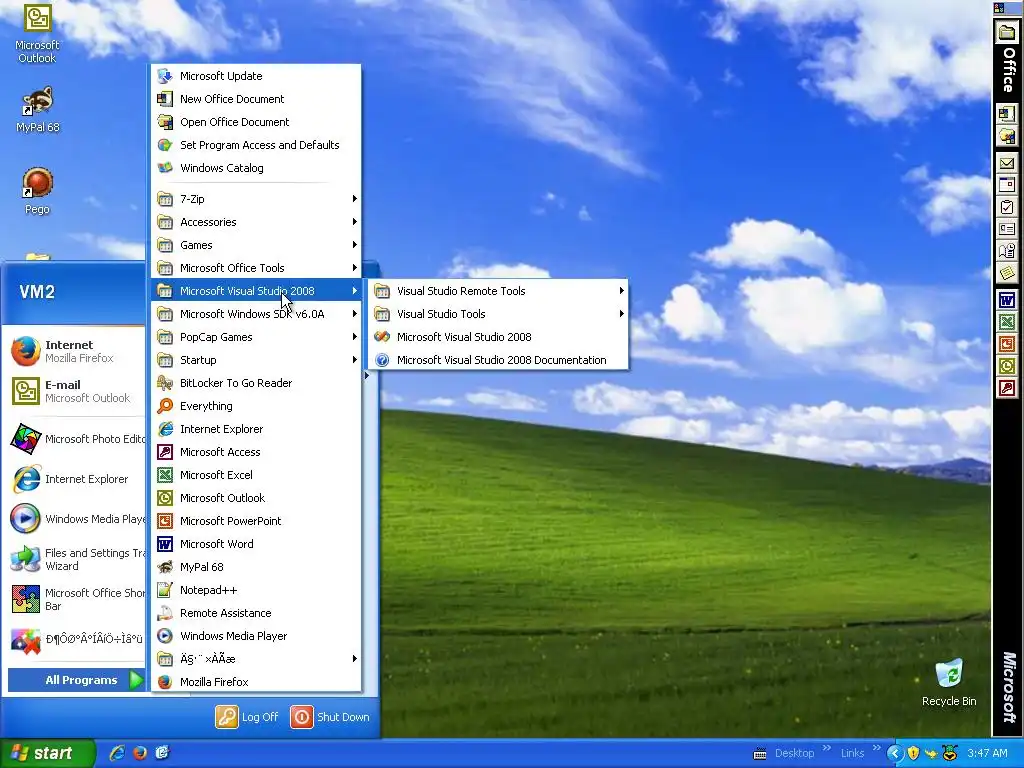The width and height of the screenshot is (1024, 768).
Task: Click the Log Off button
Action: (x=248, y=717)
